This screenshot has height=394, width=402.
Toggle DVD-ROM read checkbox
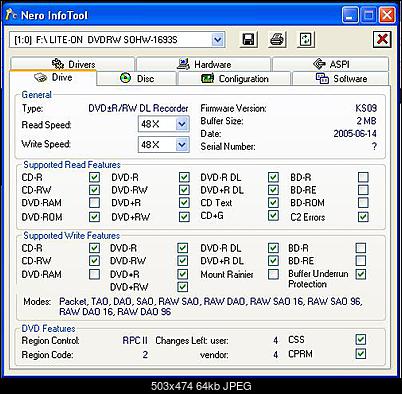94,217
